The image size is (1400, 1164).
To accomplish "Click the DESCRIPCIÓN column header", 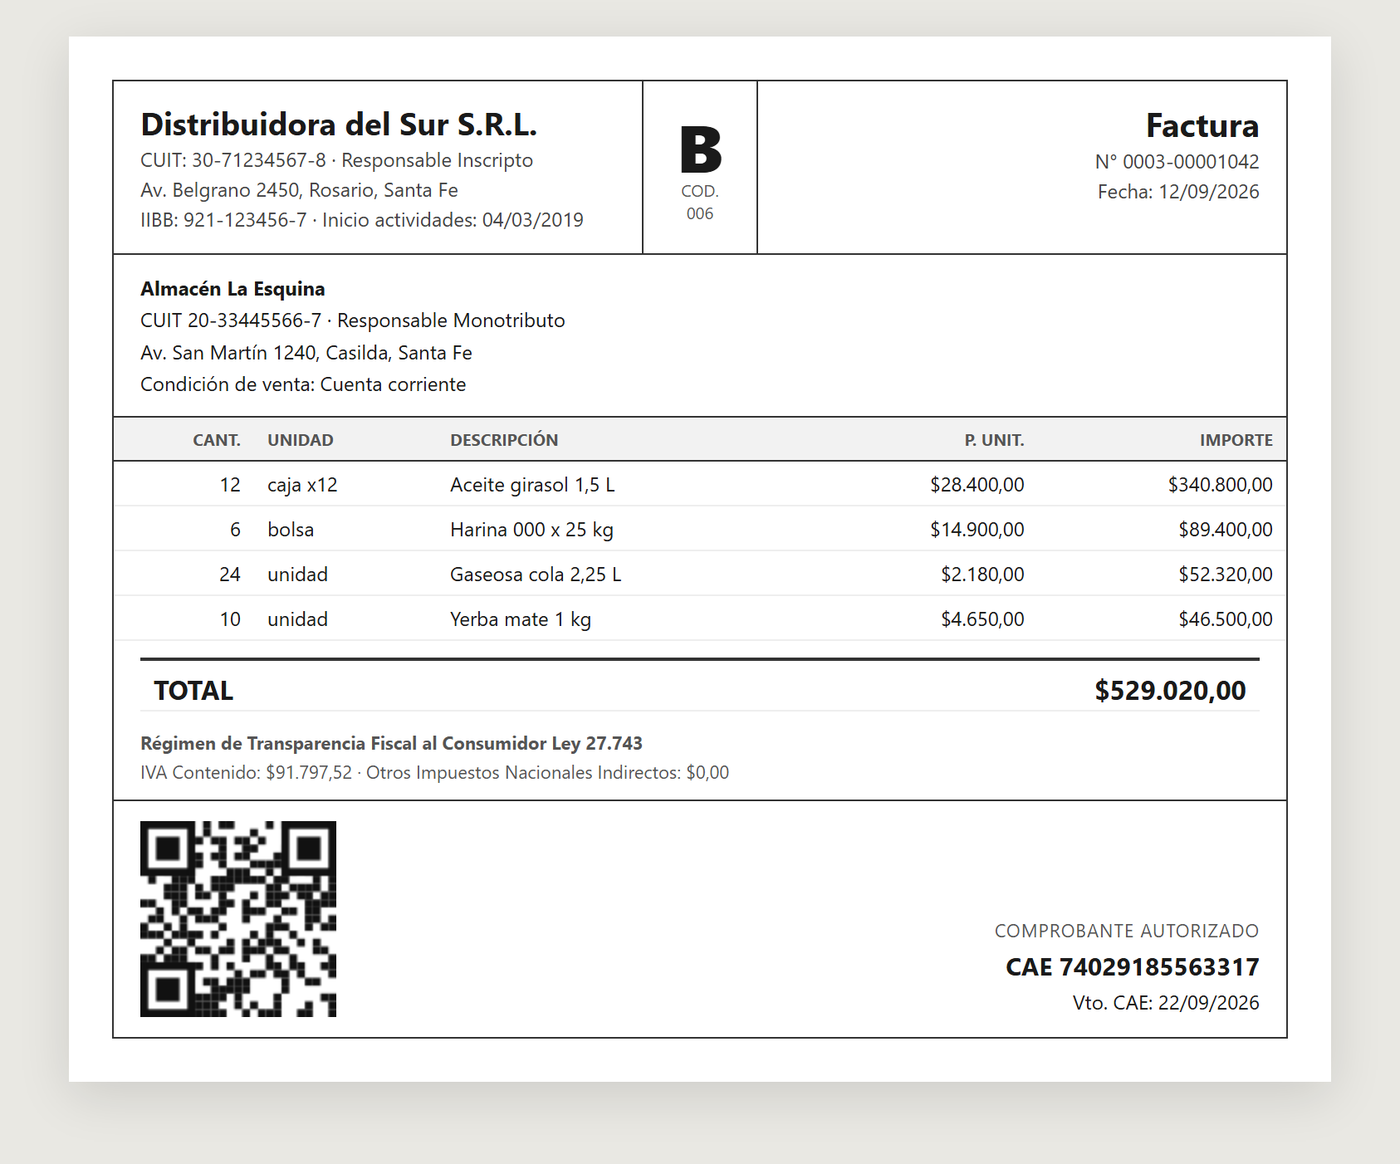I will 504,440.
